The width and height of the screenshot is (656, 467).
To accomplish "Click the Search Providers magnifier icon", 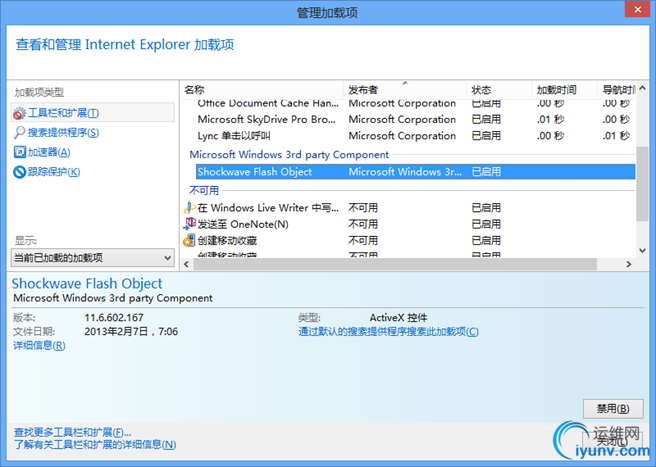I will pos(19,133).
